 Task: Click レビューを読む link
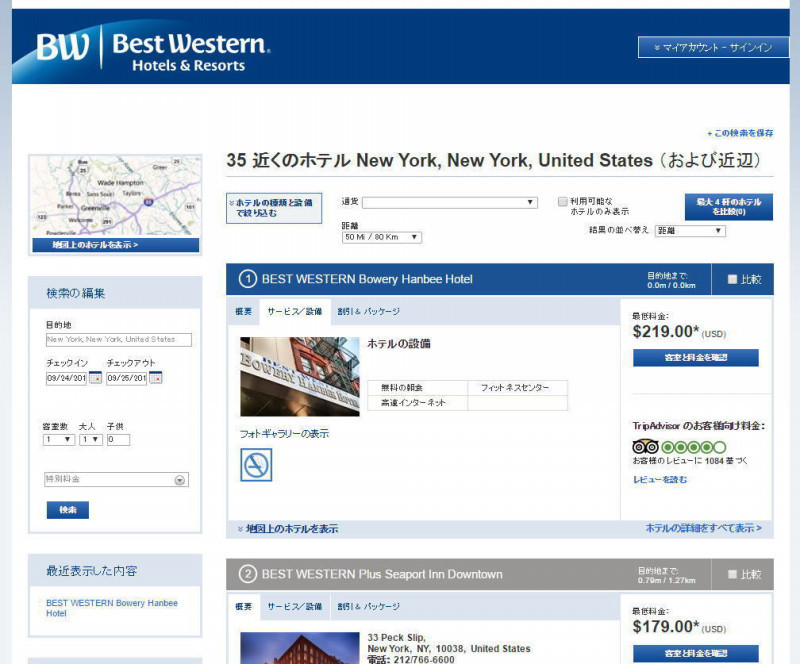pos(660,480)
